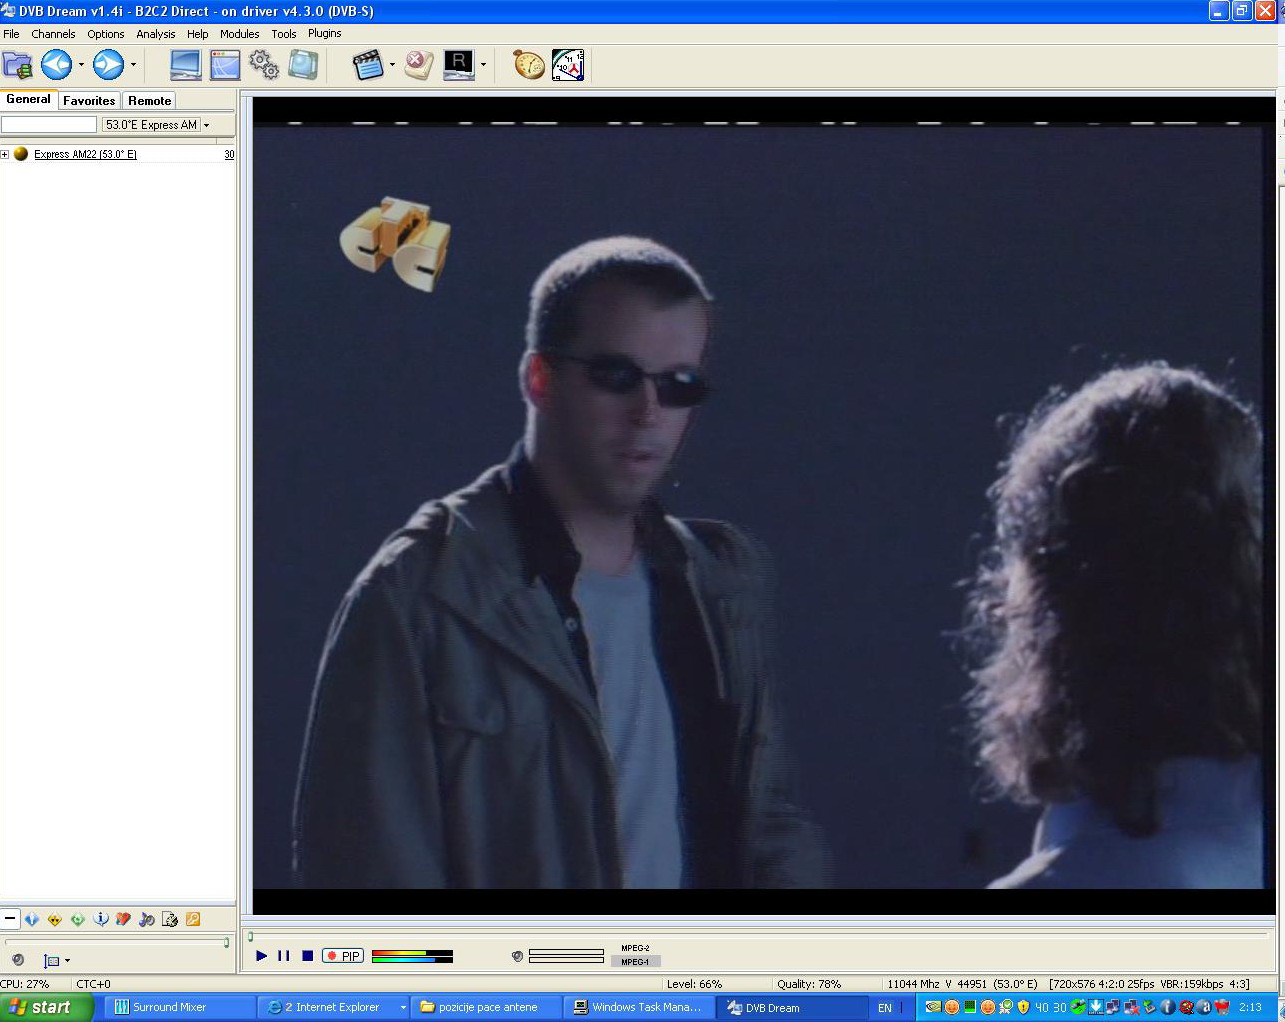Click the upper volume level bar
This screenshot has height=1022, width=1285.
click(x=566, y=952)
